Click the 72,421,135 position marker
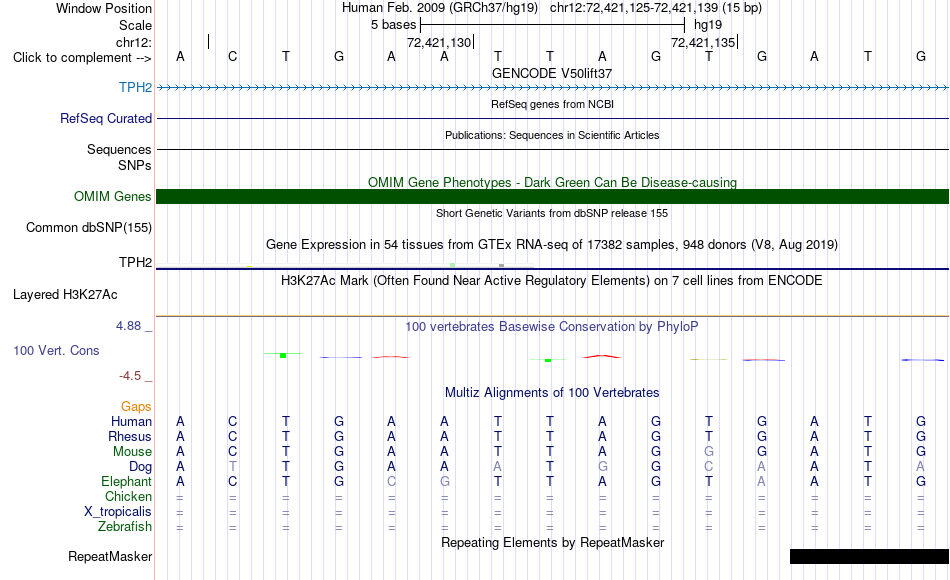Image resolution: width=950 pixels, height=580 pixels. (x=703, y=42)
